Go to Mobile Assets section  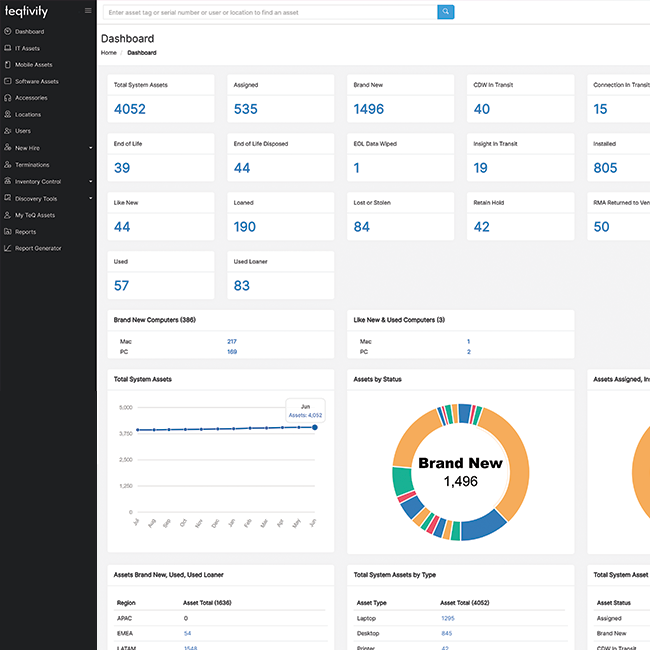coord(33,65)
